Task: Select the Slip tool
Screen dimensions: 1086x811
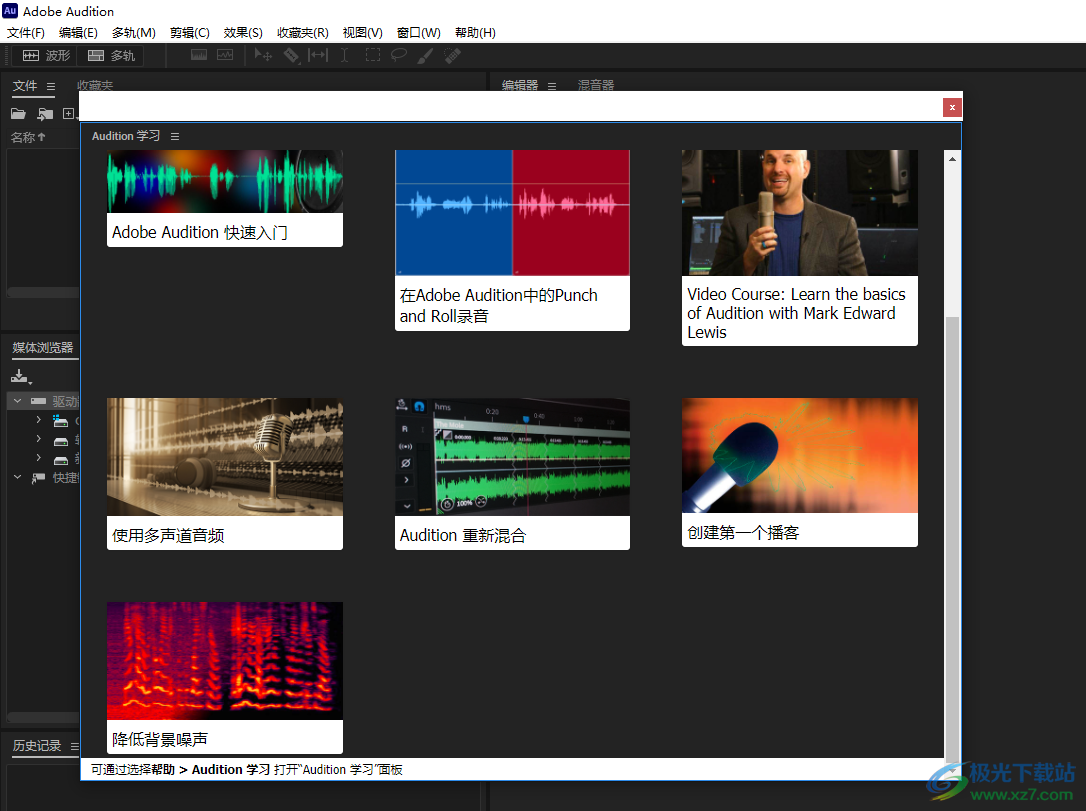Action: click(317, 55)
